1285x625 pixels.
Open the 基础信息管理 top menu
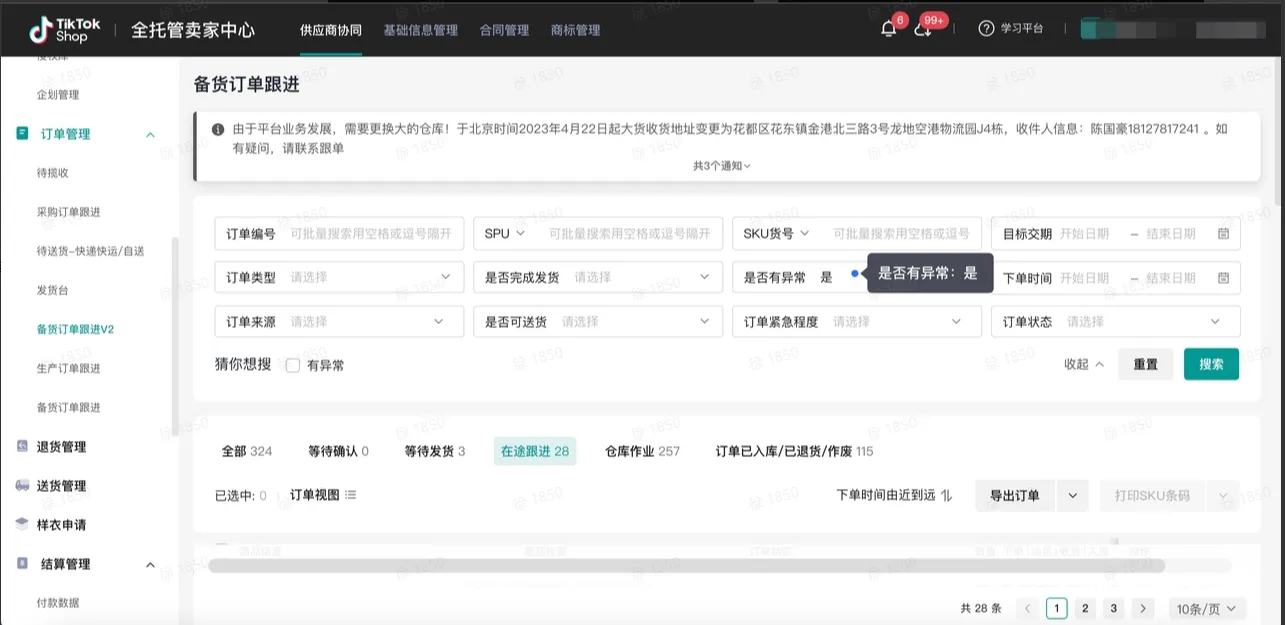tap(420, 30)
